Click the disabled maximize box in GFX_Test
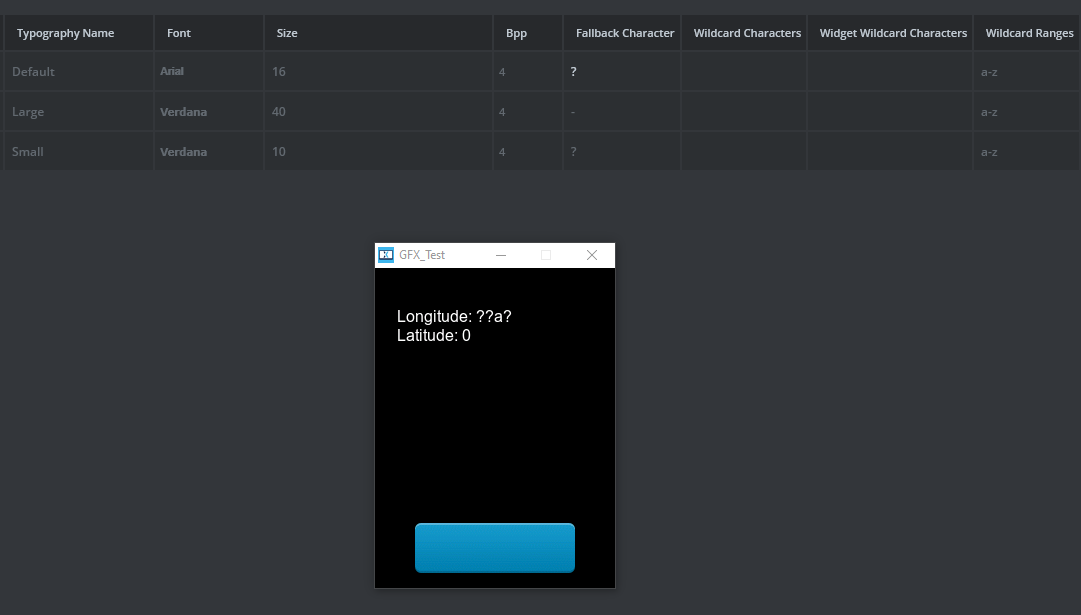 (x=546, y=255)
